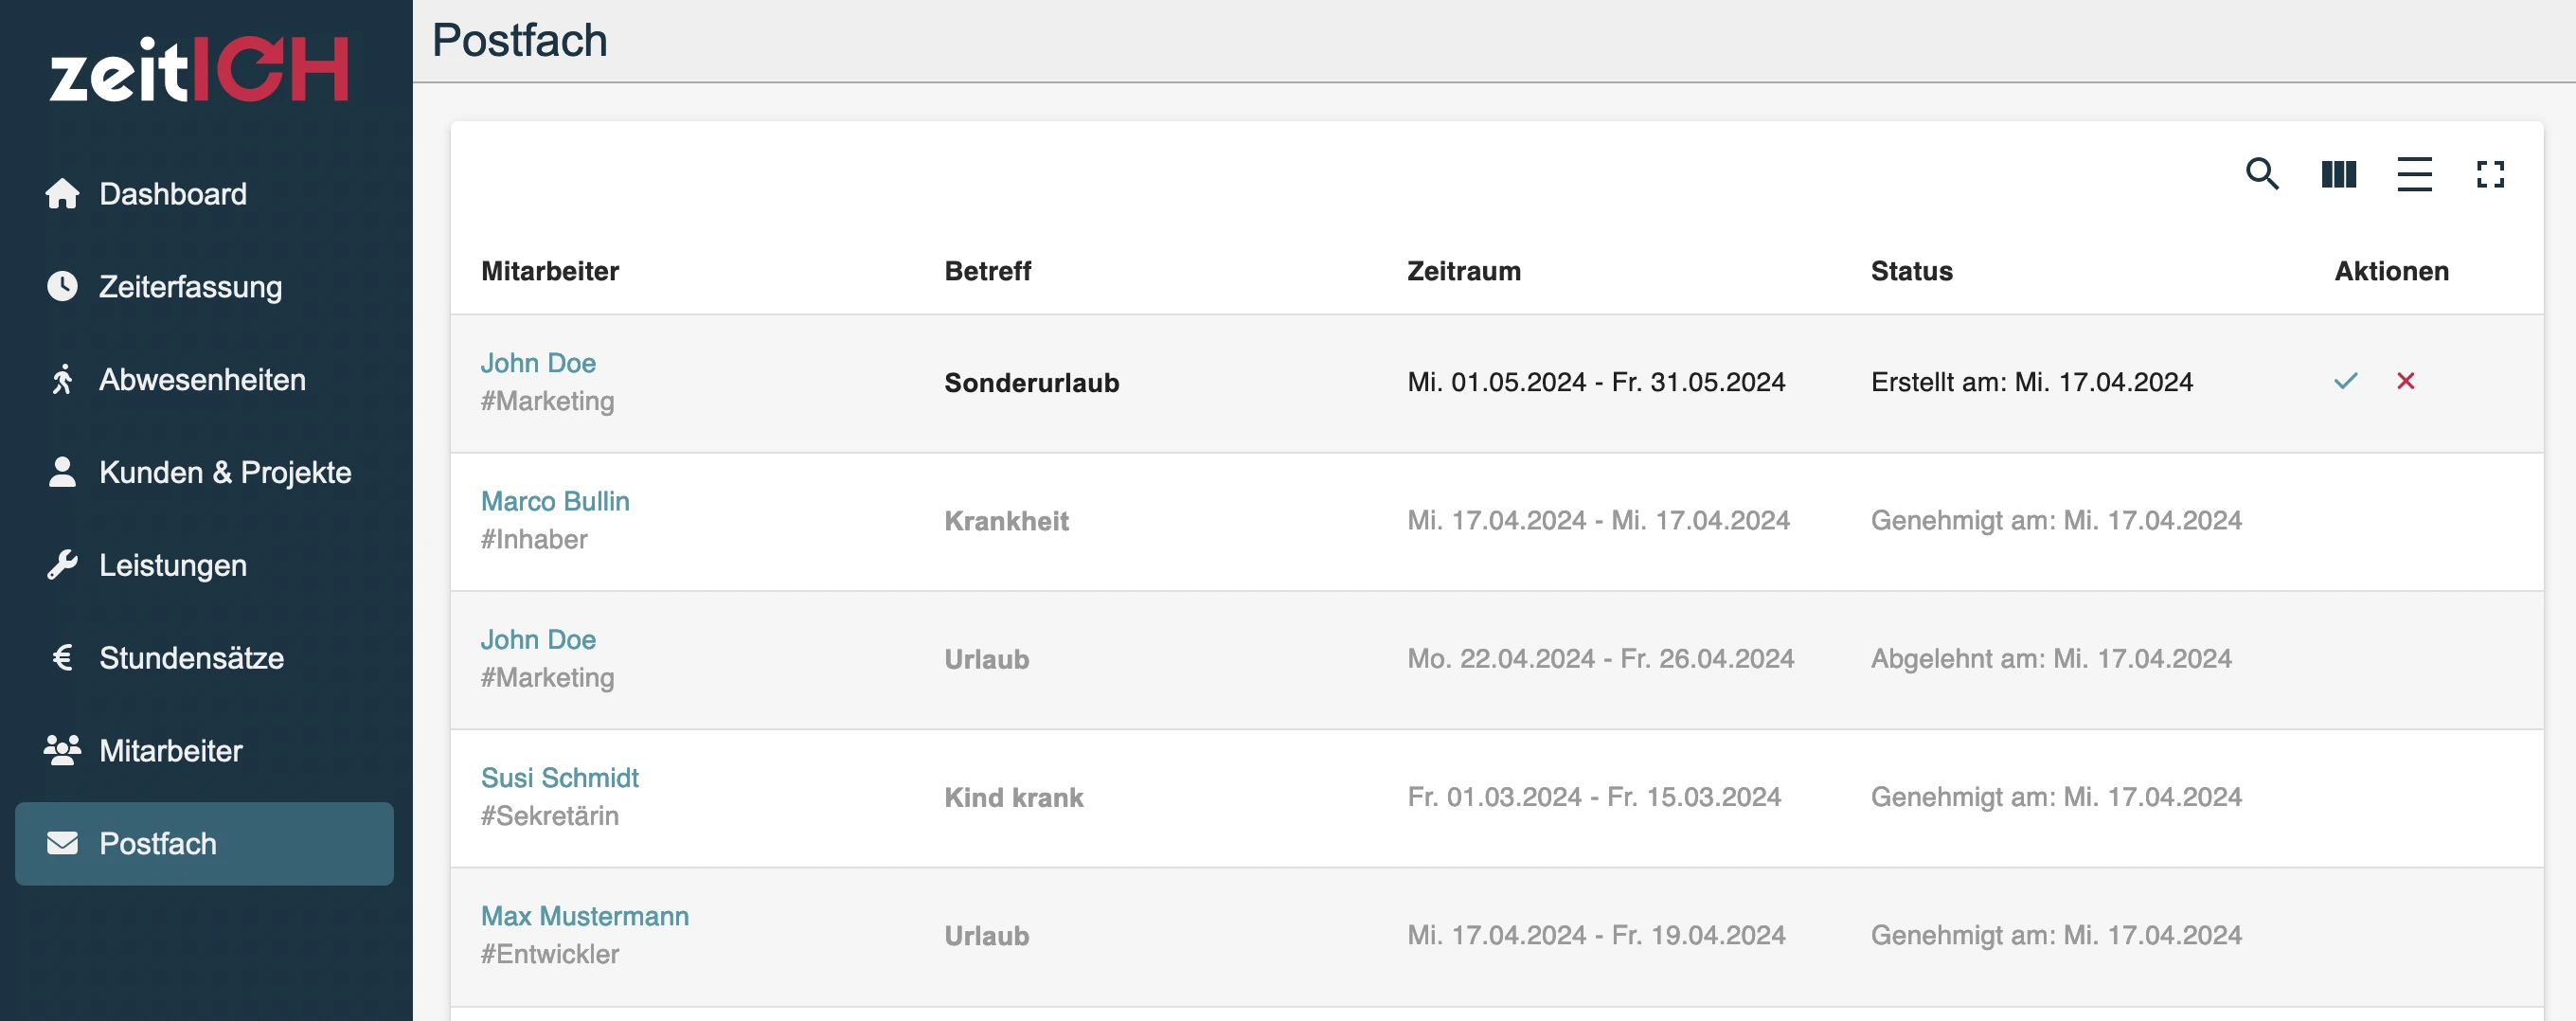Sort by the Zeitraum column header
2576x1021 pixels.
tap(1463, 271)
